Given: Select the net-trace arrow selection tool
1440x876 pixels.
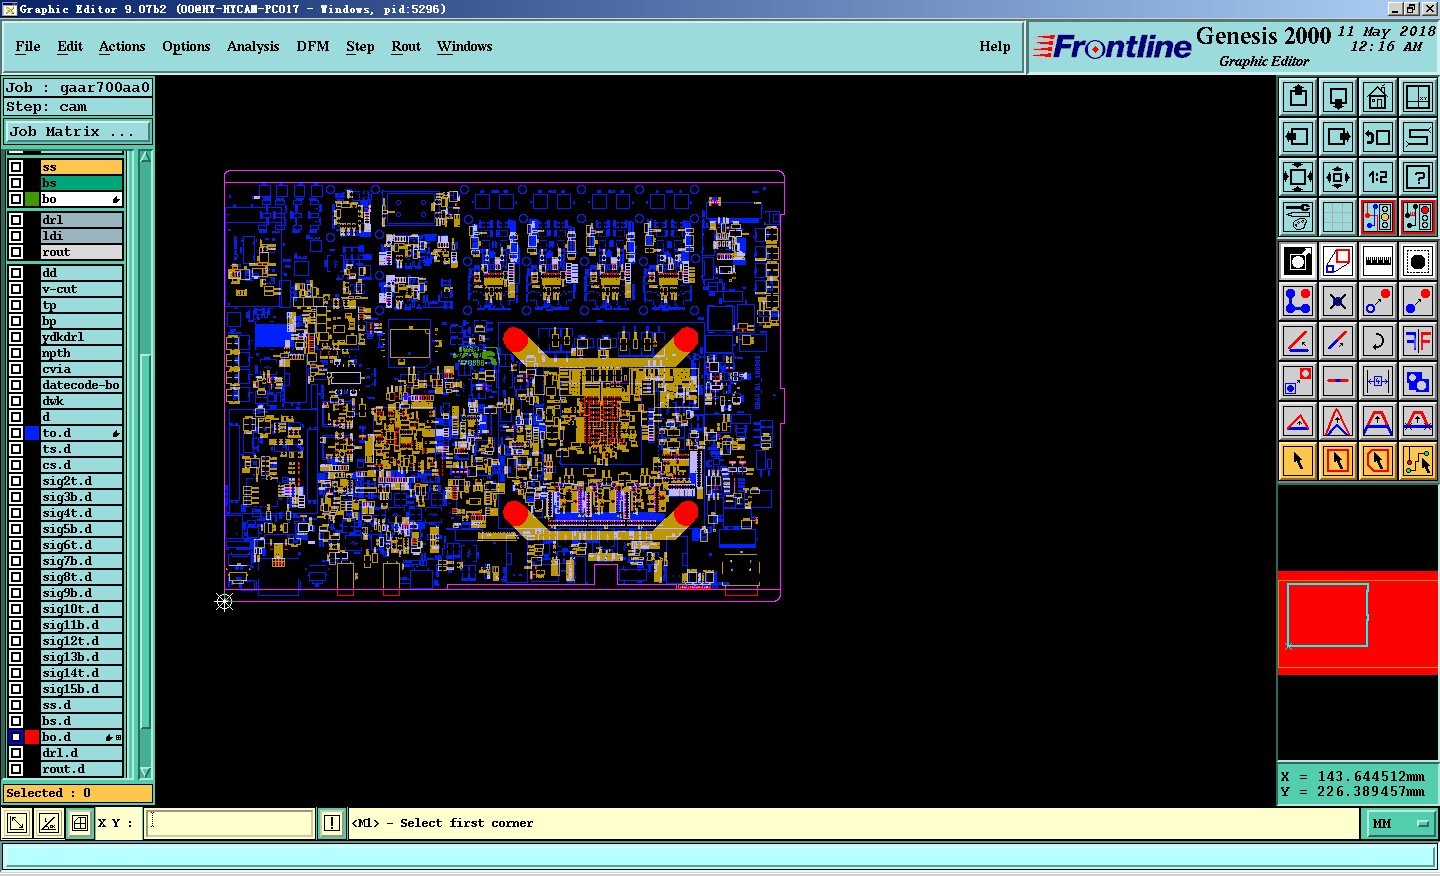Looking at the screenshot, I should (x=1418, y=461).
